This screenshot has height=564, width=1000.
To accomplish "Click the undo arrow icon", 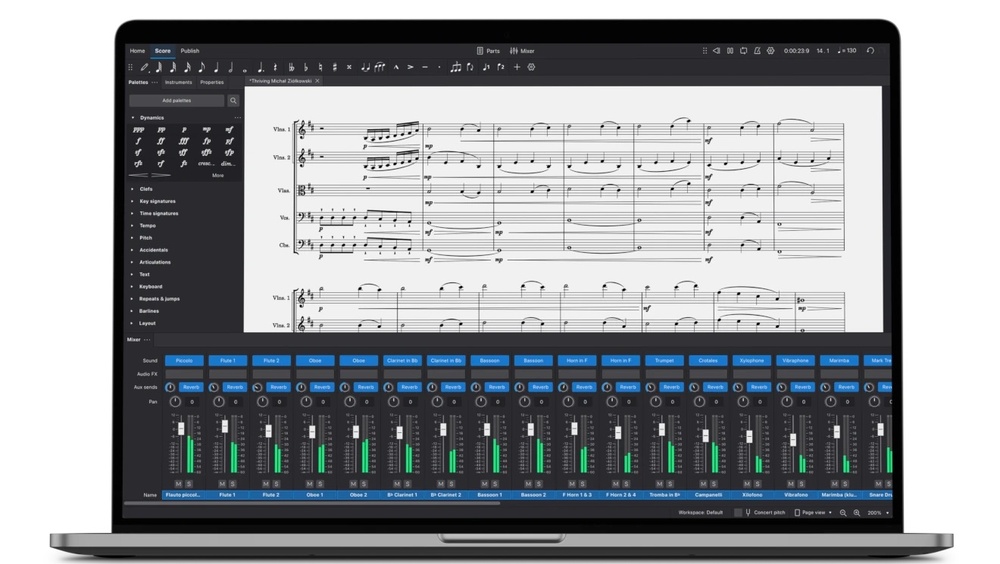I will [x=870, y=51].
